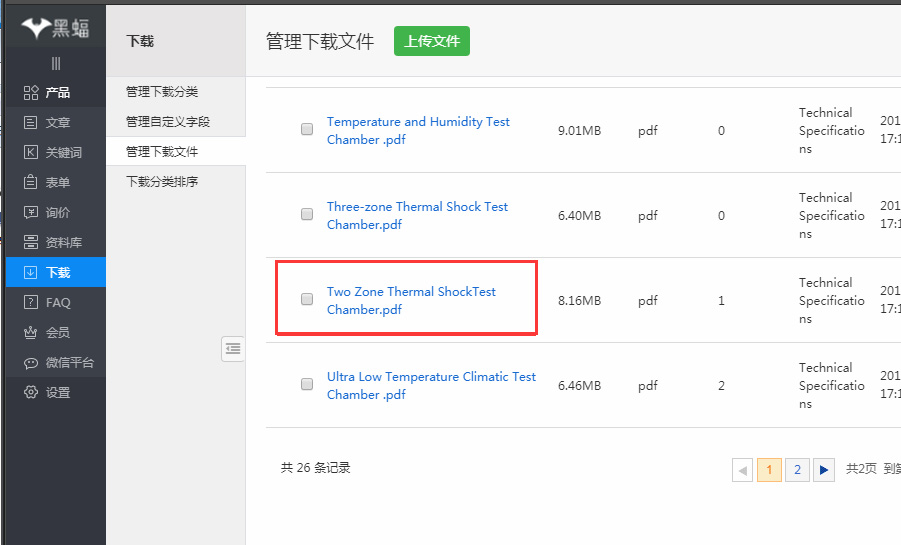Click the 关键词 K icon
This screenshot has height=545, width=901.
[31, 153]
